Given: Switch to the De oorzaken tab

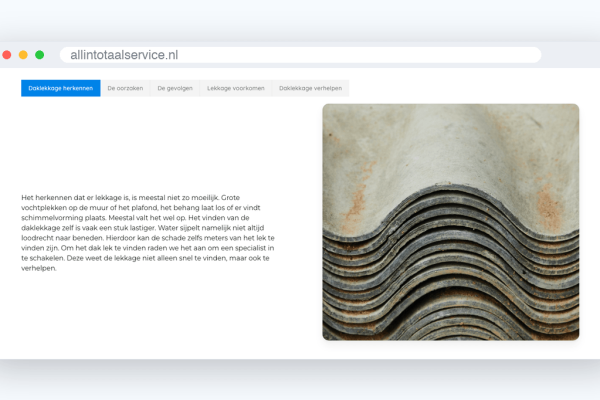Looking at the screenshot, I should [x=125, y=88].
